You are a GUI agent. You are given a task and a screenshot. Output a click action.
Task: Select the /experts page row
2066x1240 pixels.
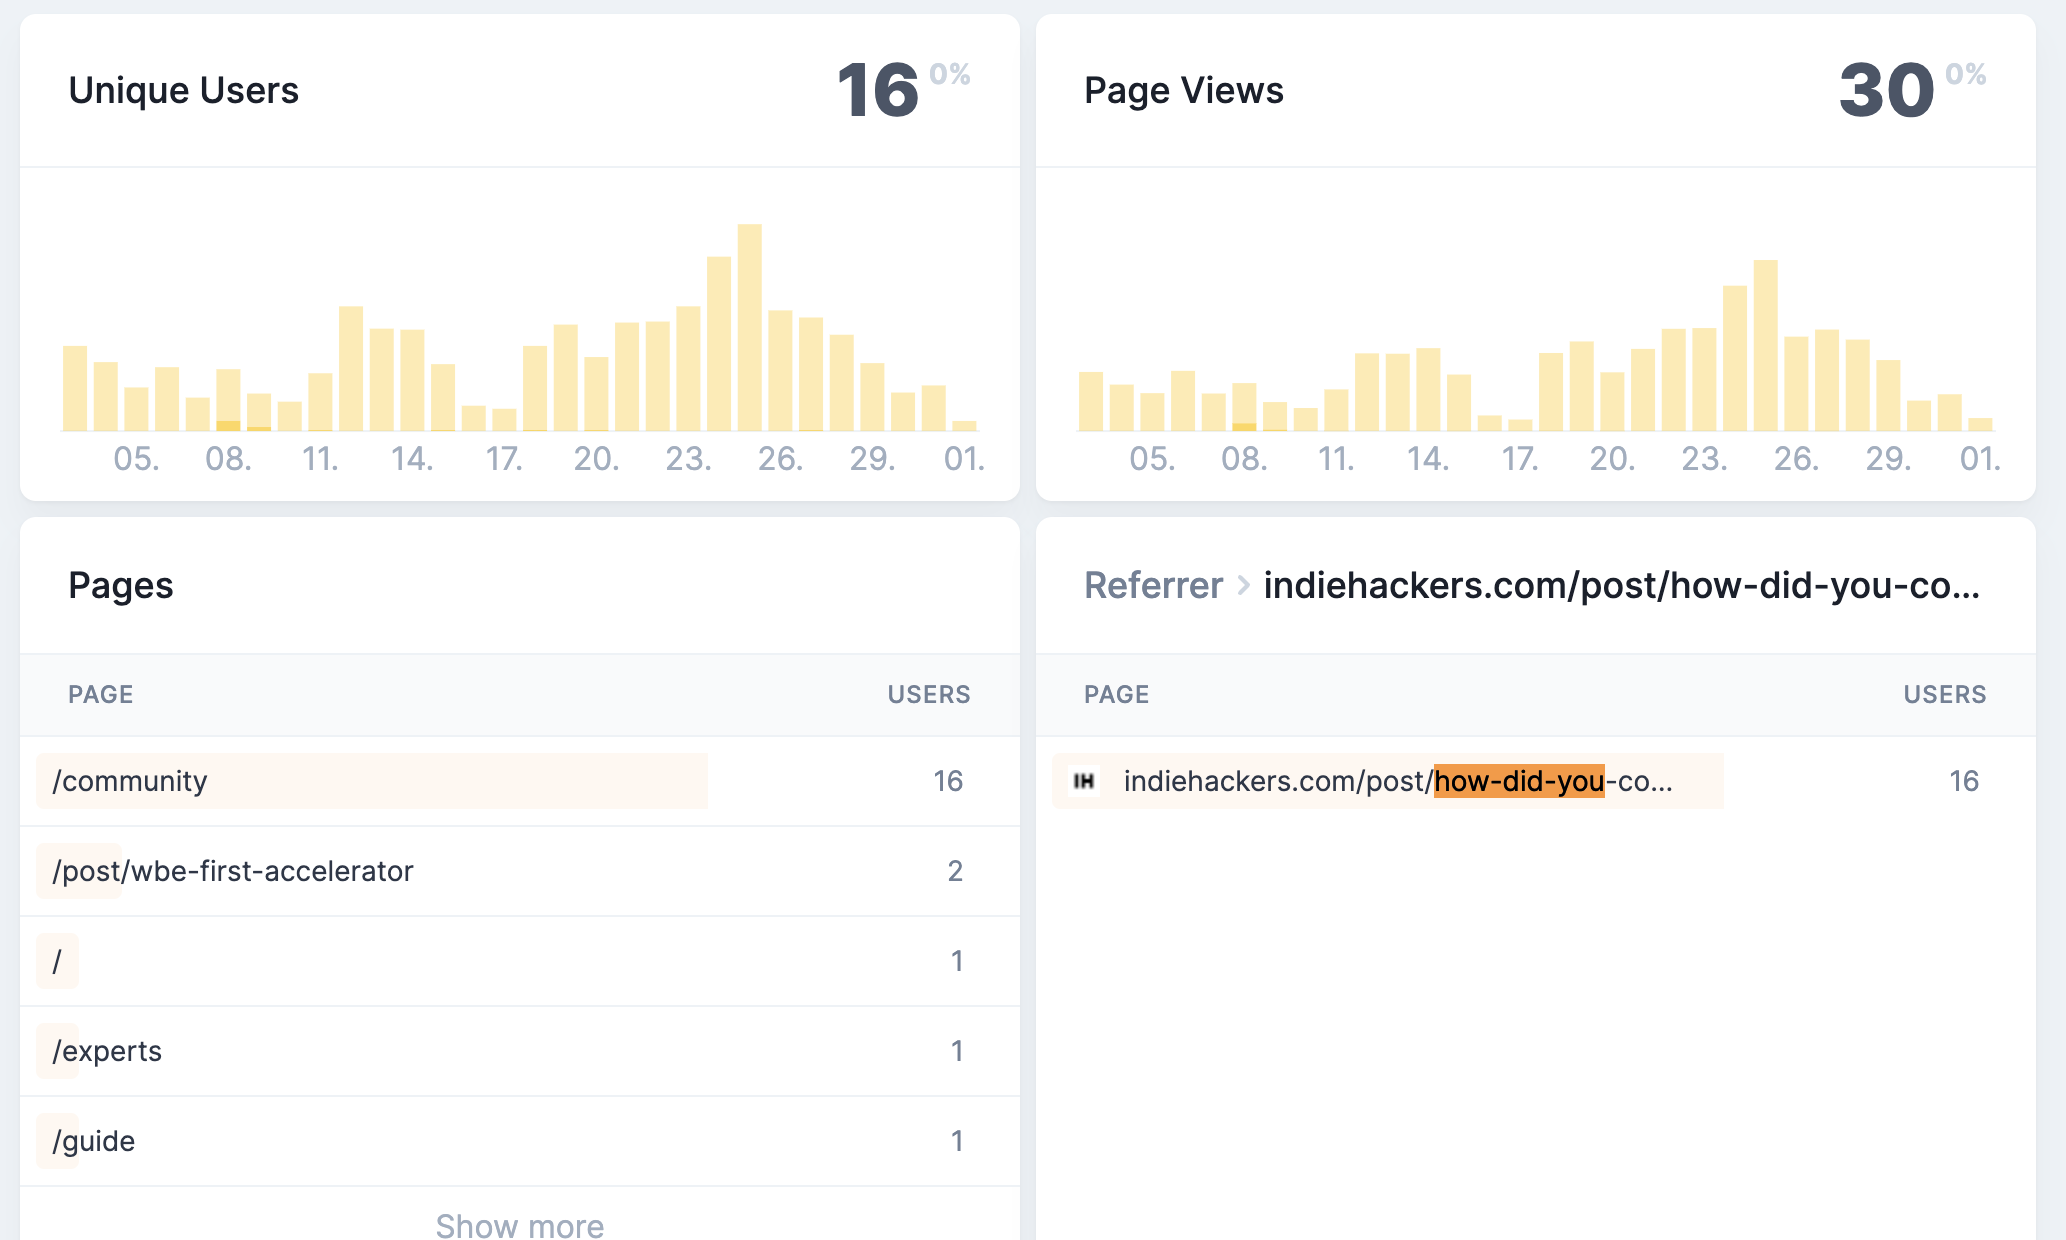tap(107, 1051)
